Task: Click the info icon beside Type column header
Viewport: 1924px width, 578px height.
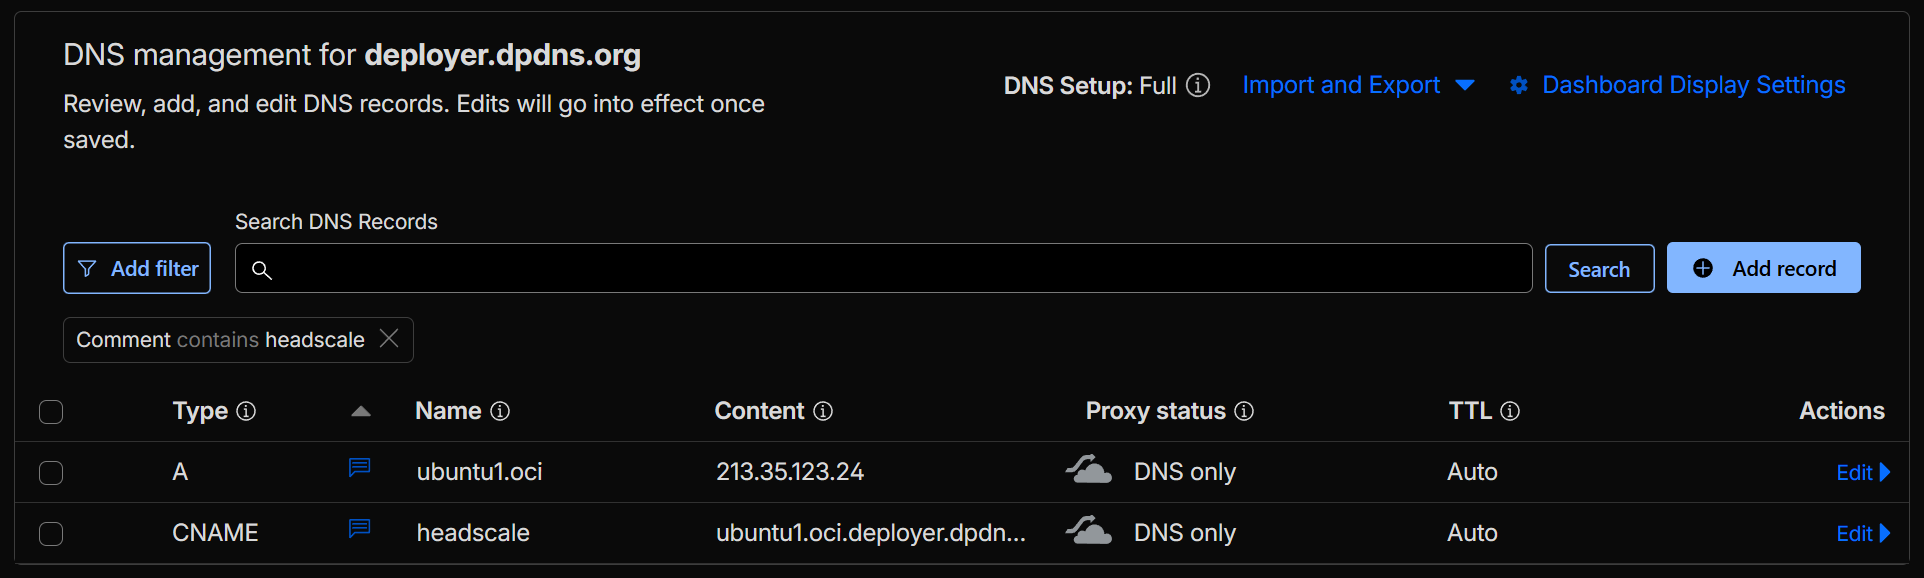Action: click(x=246, y=411)
